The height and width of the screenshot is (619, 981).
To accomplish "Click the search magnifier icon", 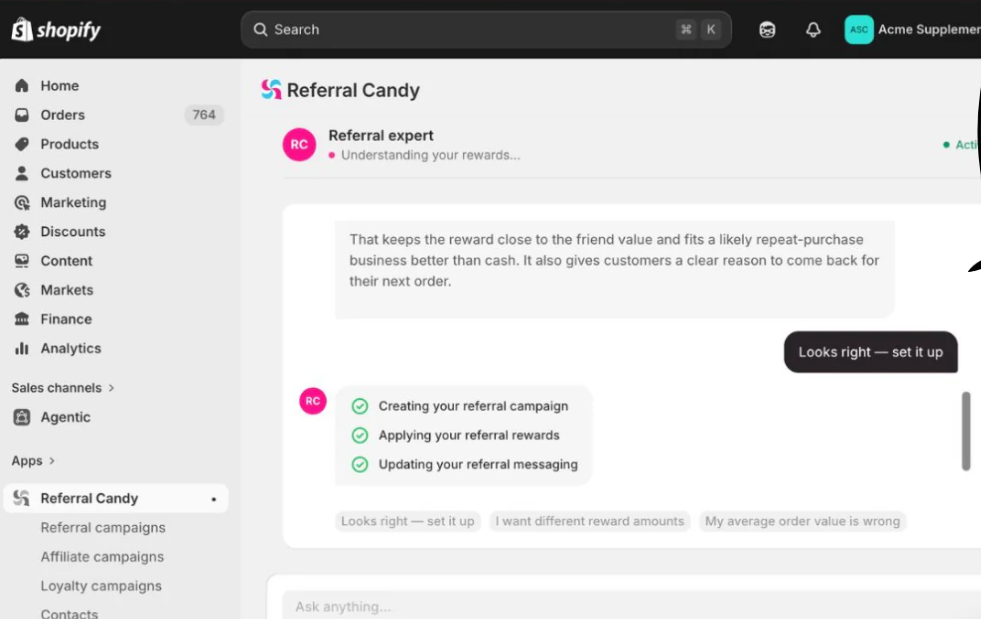I will [260, 29].
